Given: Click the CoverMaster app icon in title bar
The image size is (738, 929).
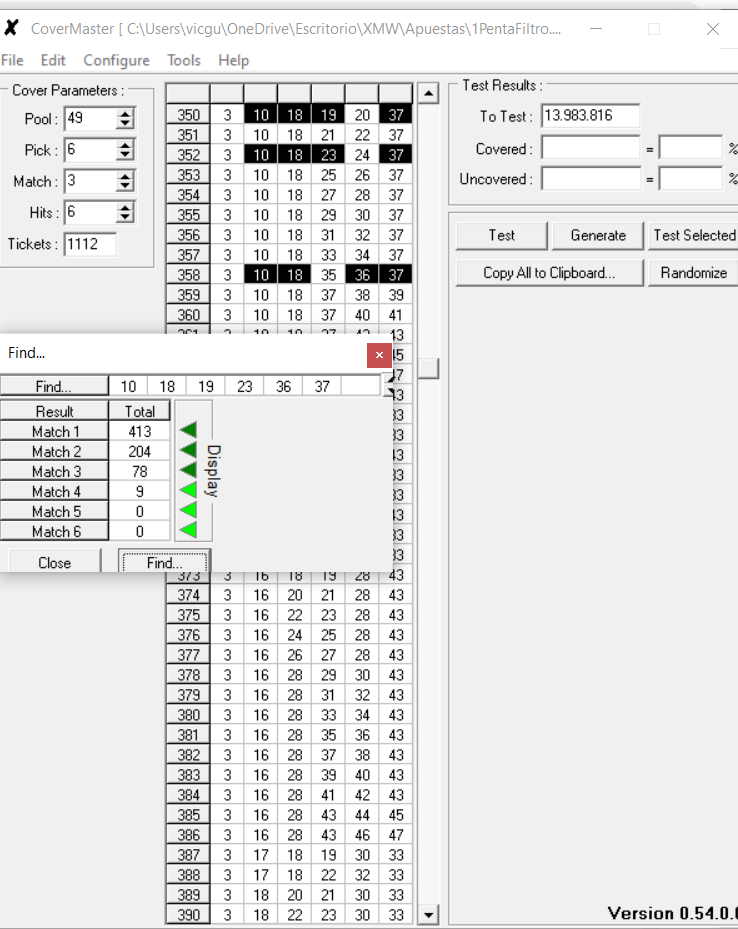Looking at the screenshot, I should coord(11,28).
